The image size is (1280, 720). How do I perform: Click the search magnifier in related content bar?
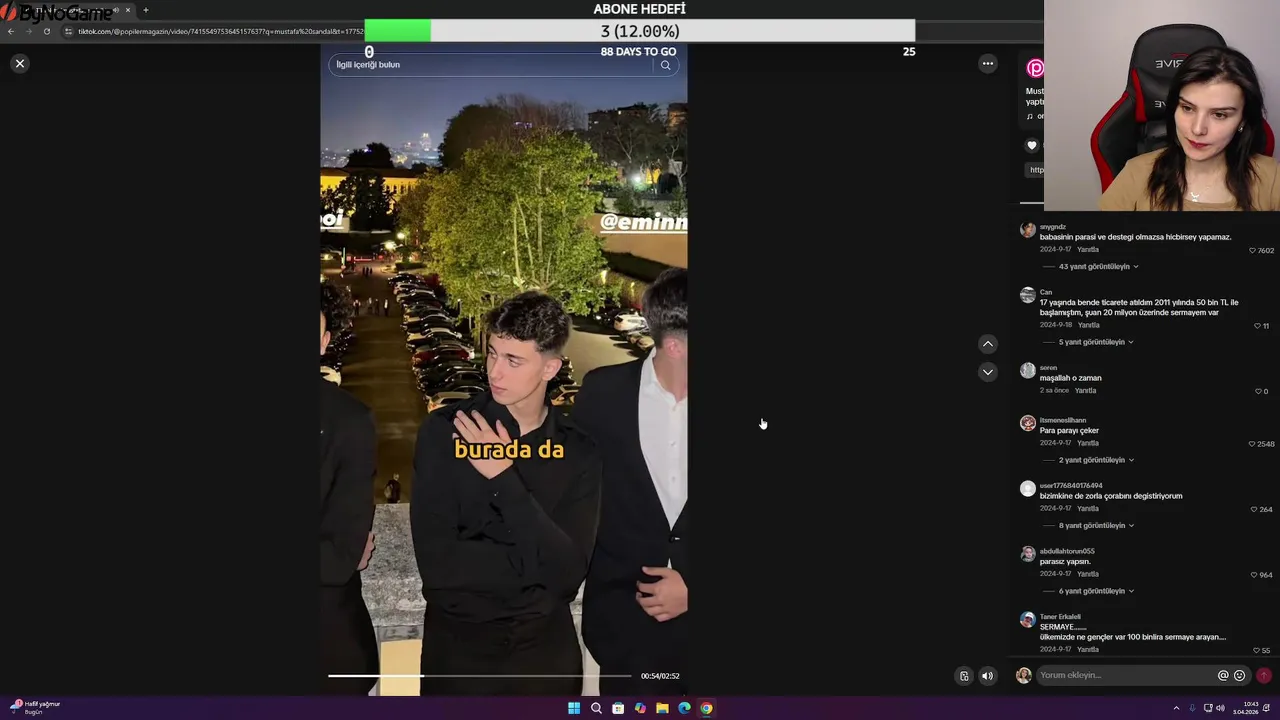[x=665, y=65]
